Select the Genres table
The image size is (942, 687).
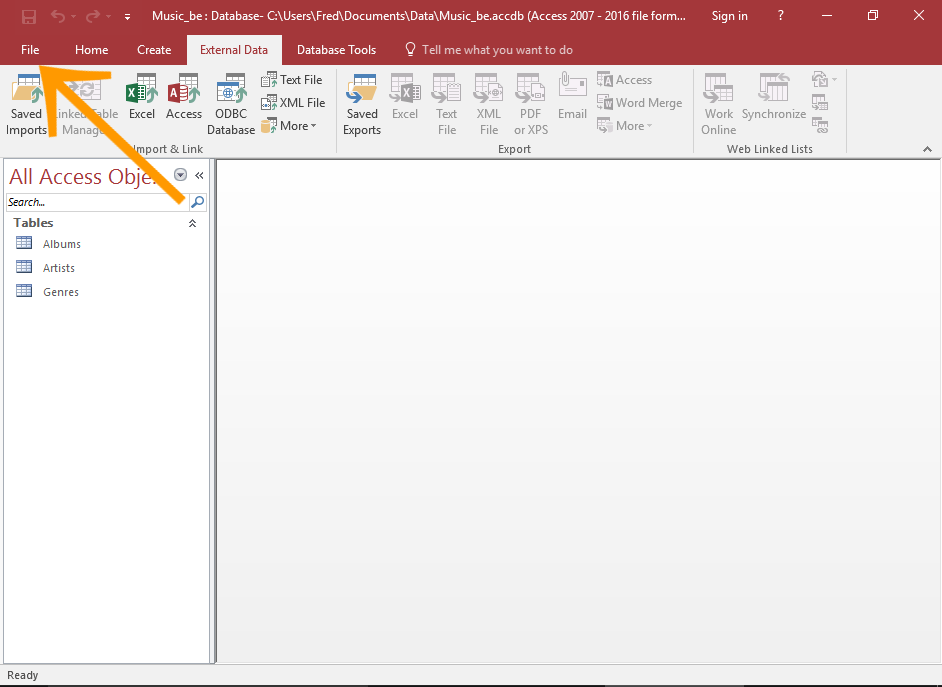60,292
